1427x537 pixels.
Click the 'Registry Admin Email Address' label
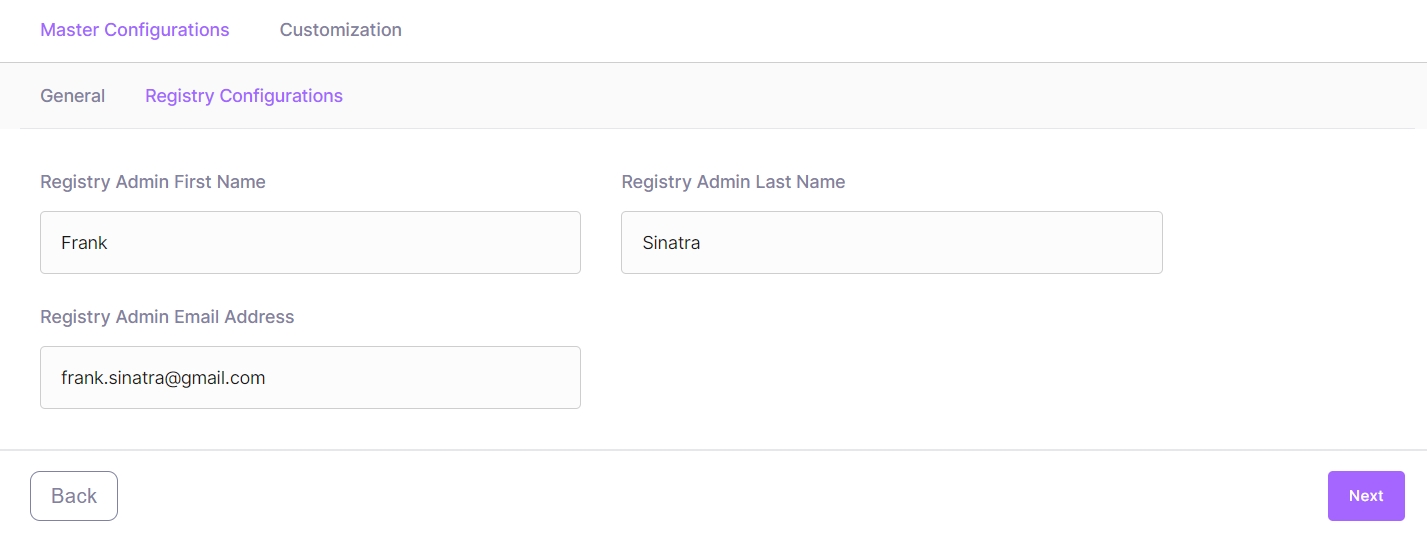click(167, 317)
